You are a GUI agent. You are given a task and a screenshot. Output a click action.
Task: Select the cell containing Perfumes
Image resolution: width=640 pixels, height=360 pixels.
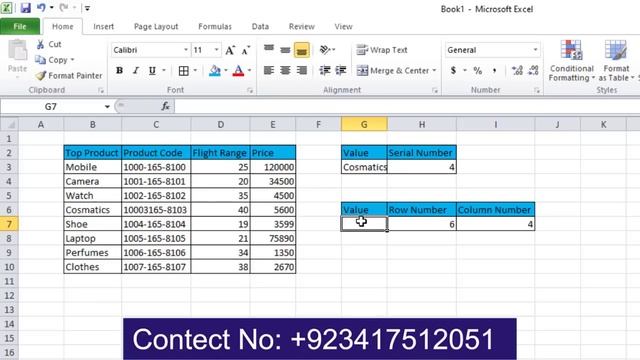[93, 253]
